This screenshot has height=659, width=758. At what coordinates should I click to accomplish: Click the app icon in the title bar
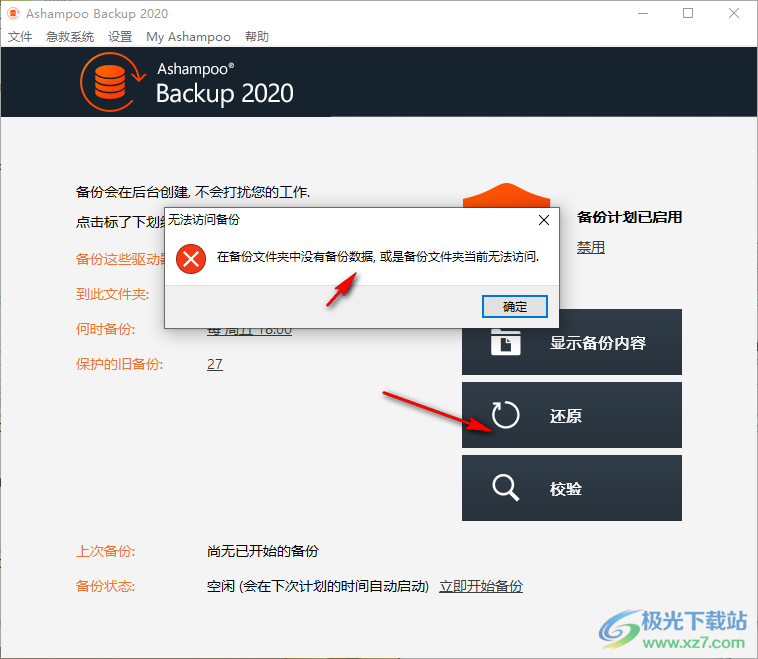pyautogui.click(x=14, y=14)
